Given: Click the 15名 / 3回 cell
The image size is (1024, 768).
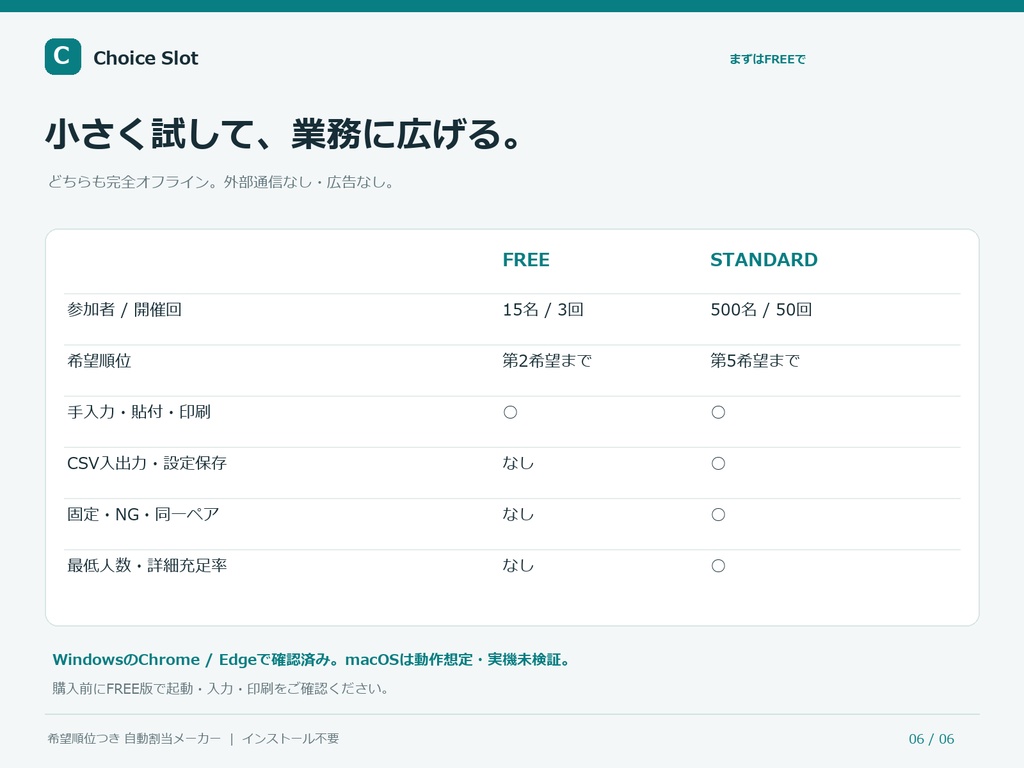Looking at the screenshot, I should [543, 310].
